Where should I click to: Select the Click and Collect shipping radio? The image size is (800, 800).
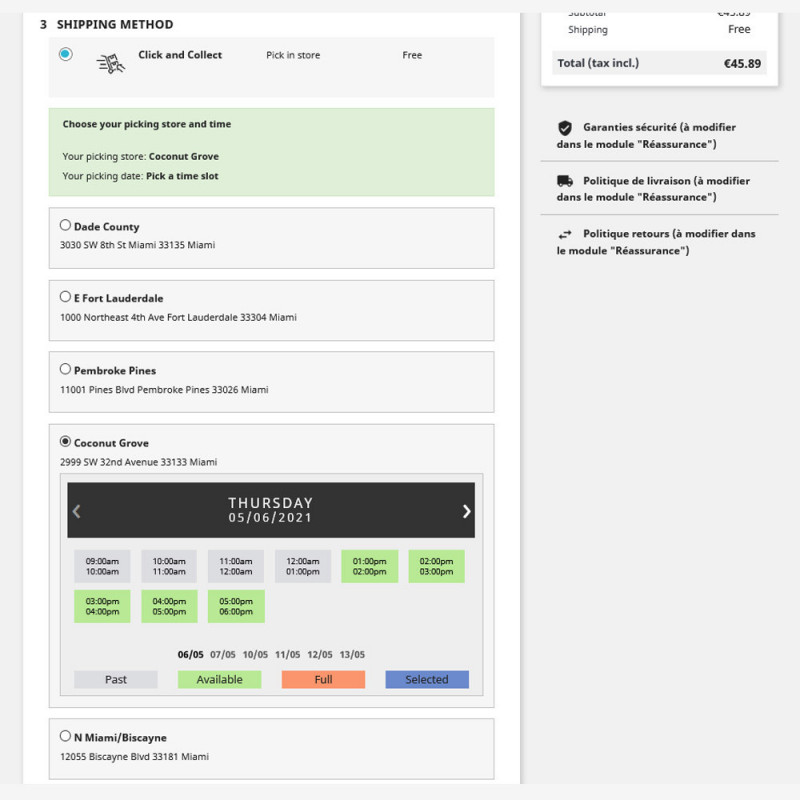click(x=65, y=54)
